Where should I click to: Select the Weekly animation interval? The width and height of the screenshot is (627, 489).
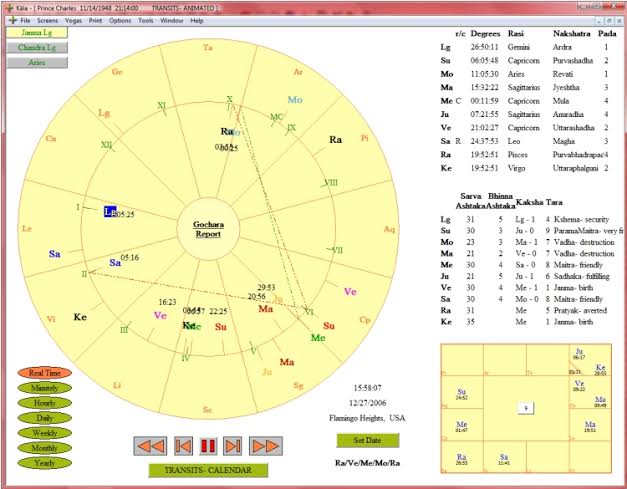point(45,433)
